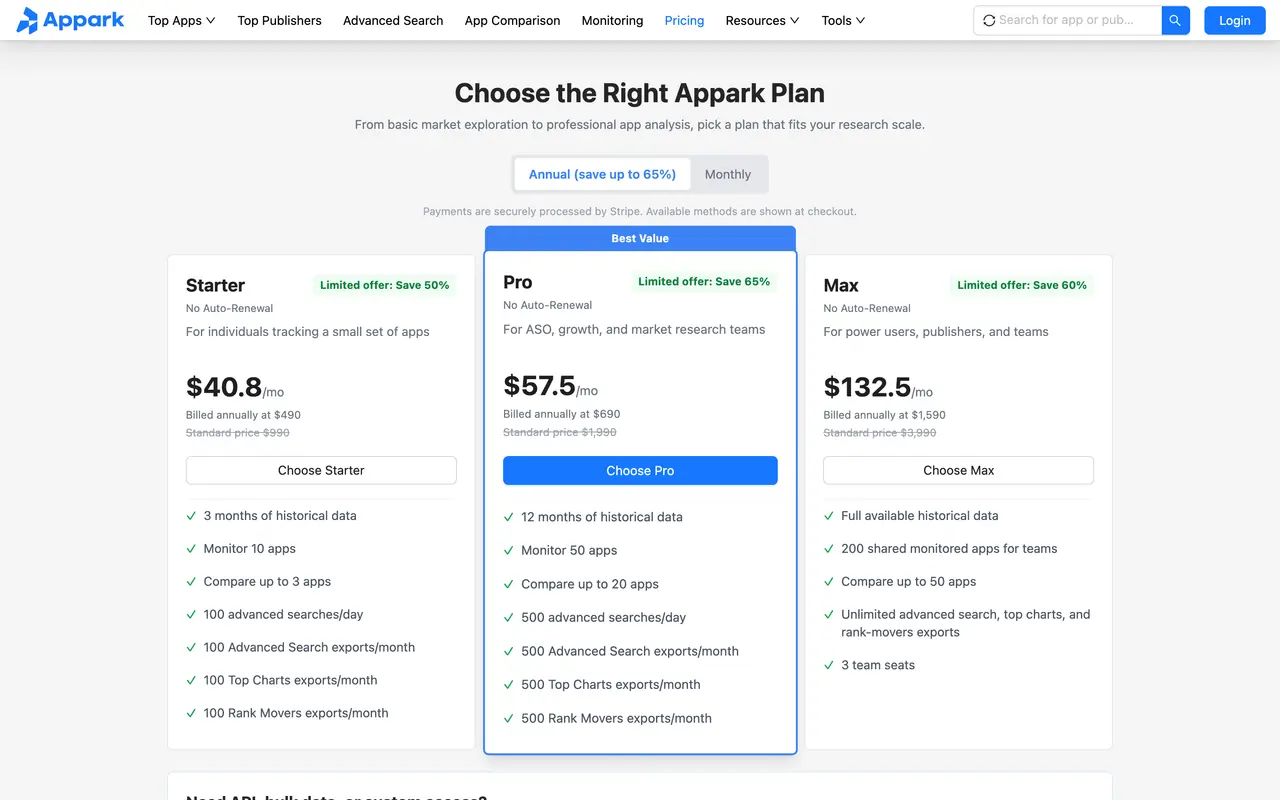
Task: Click the 'Pro' plan heading
Action: pyautogui.click(x=518, y=282)
